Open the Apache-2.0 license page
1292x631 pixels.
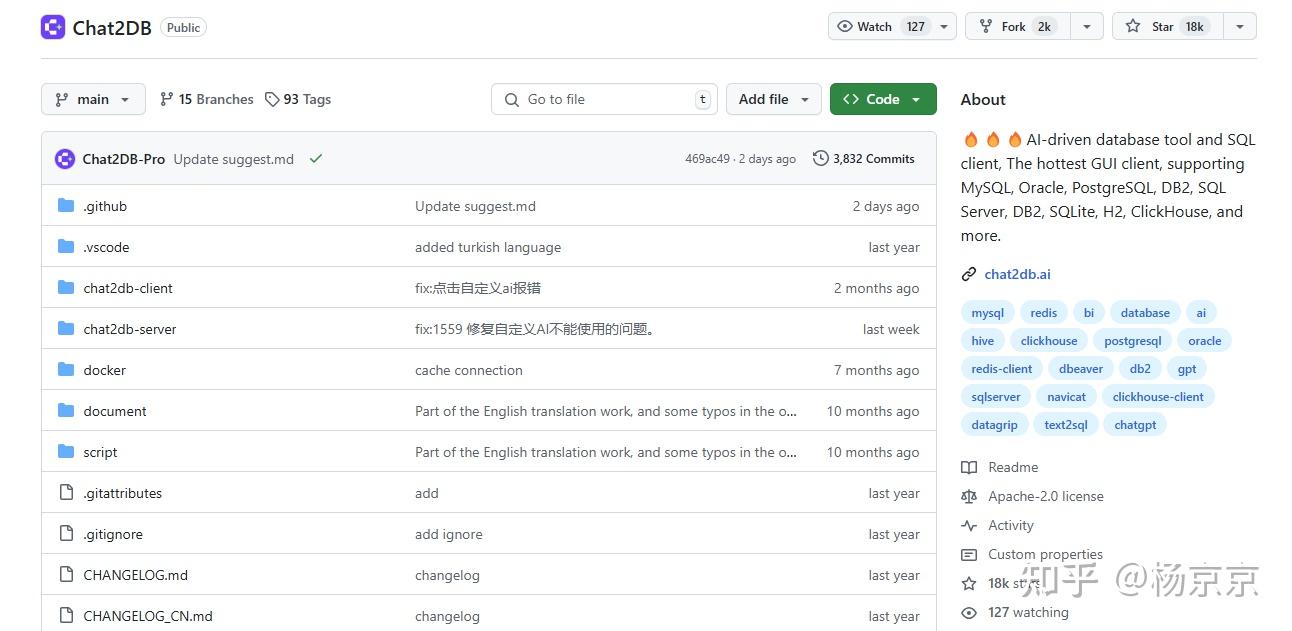(x=1044, y=496)
